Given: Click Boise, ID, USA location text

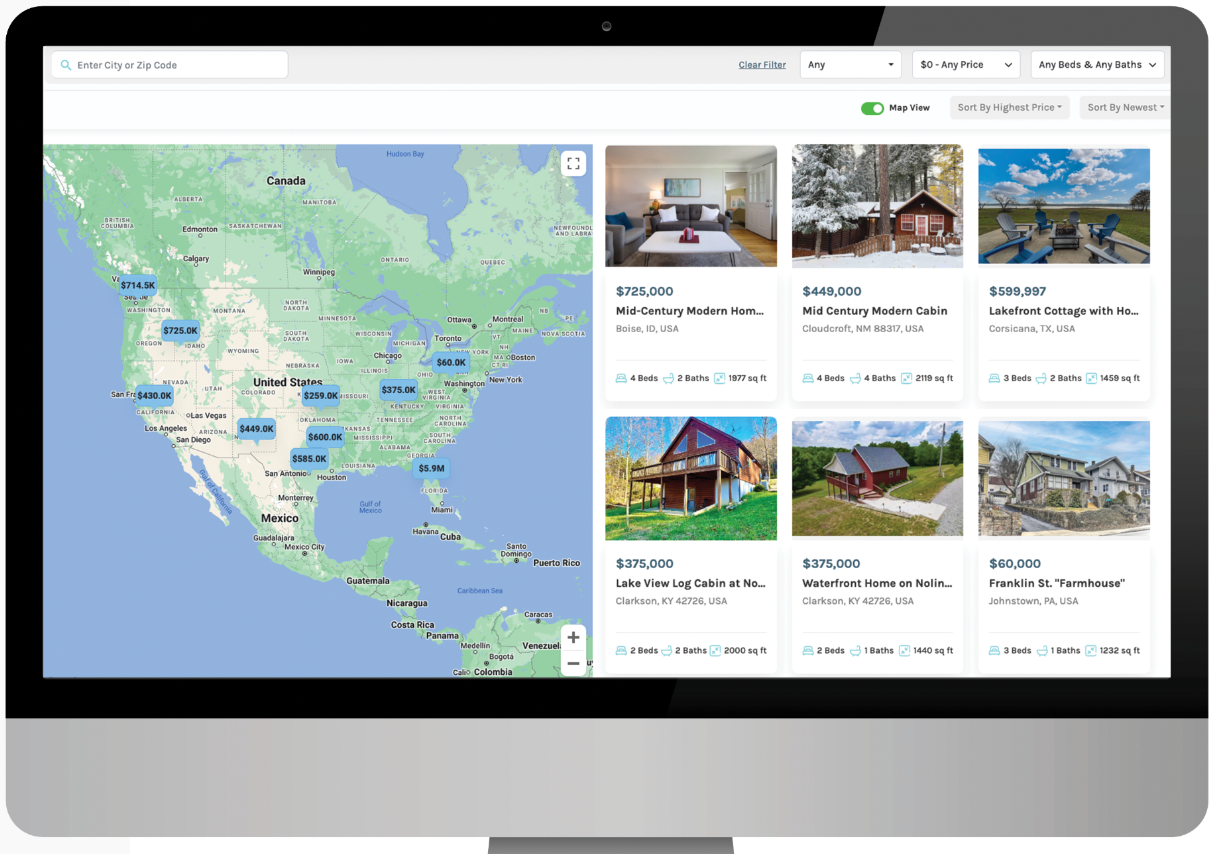Looking at the screenshot, I should coord(647,329).
